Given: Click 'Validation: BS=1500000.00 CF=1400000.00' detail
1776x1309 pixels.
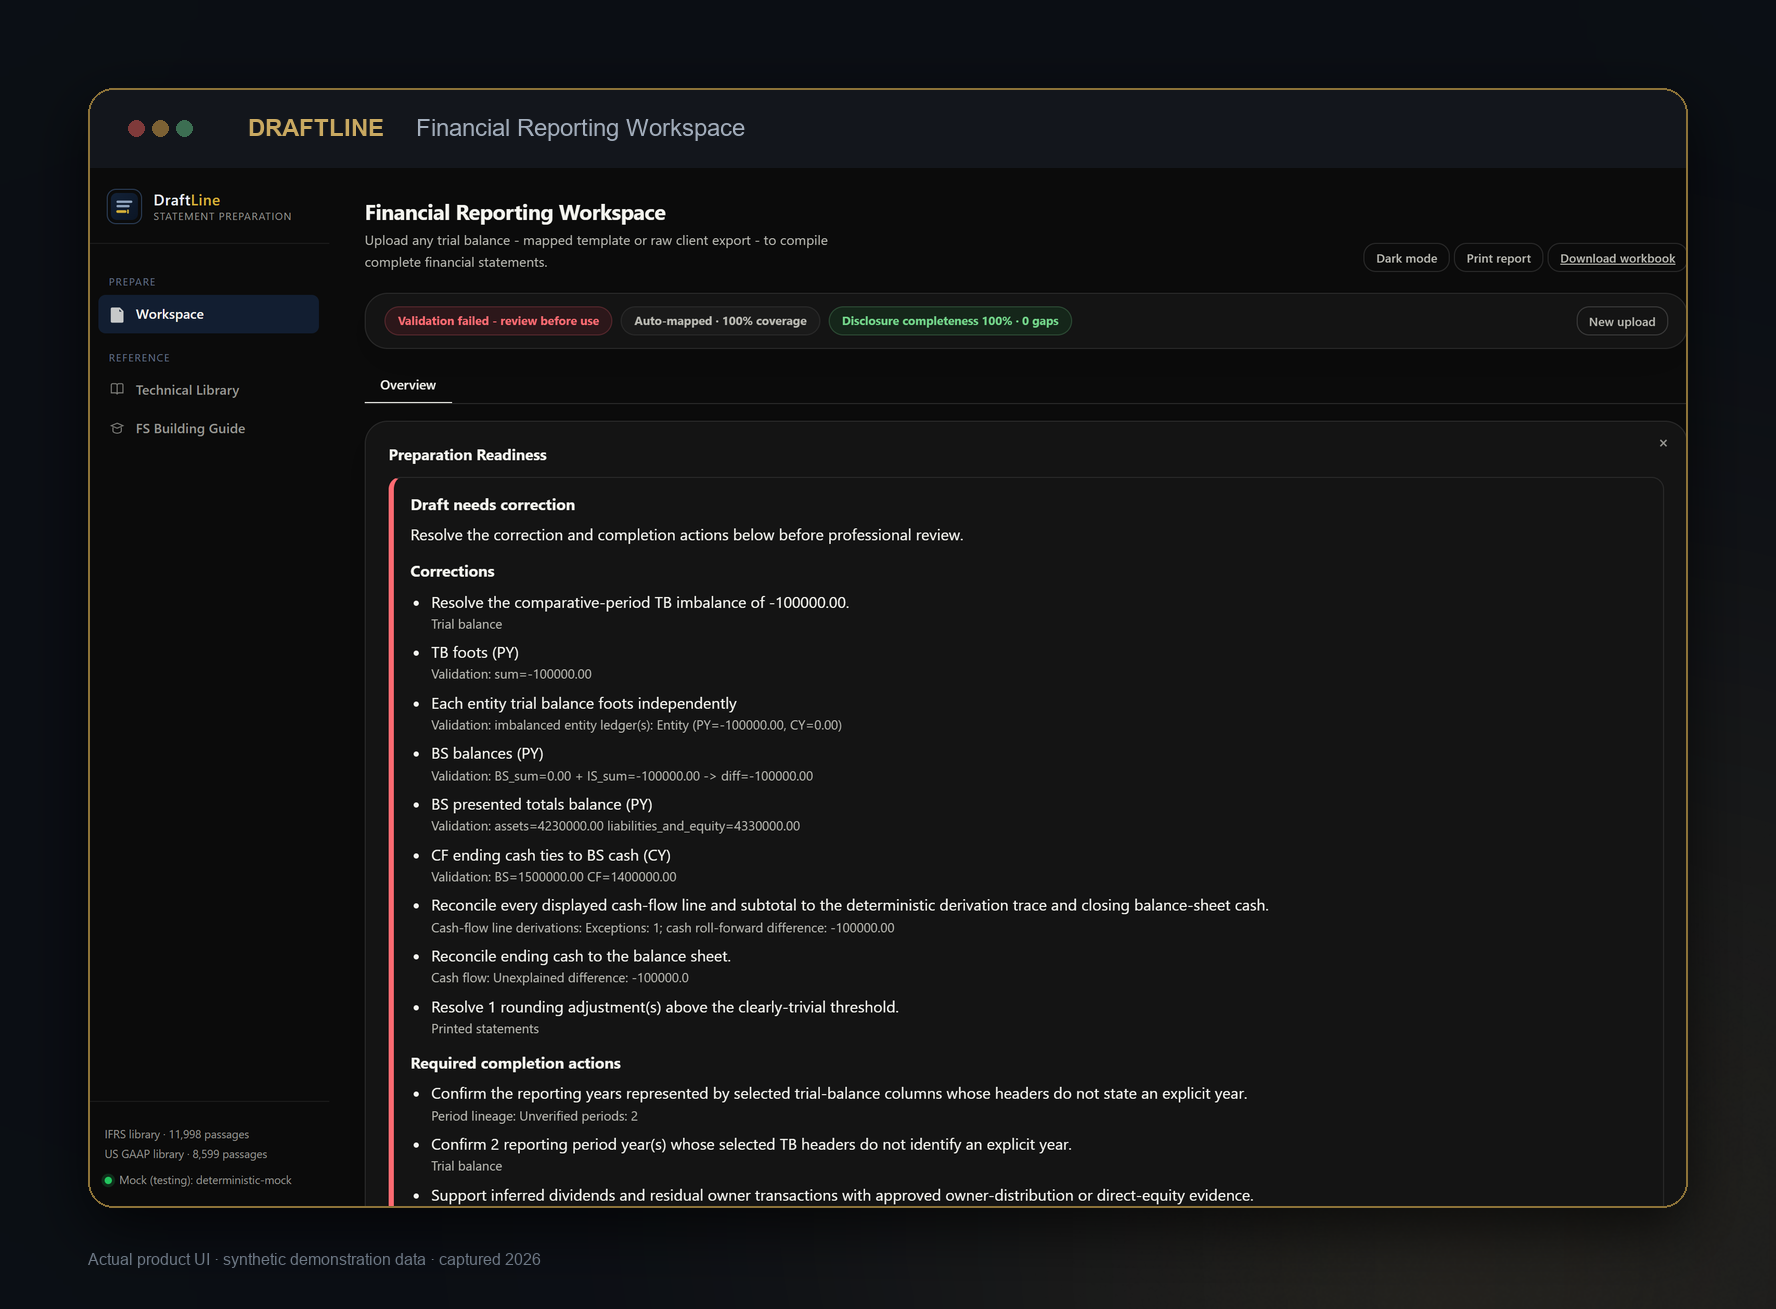Looking at the screenshot, I should (x=553, y=877).
